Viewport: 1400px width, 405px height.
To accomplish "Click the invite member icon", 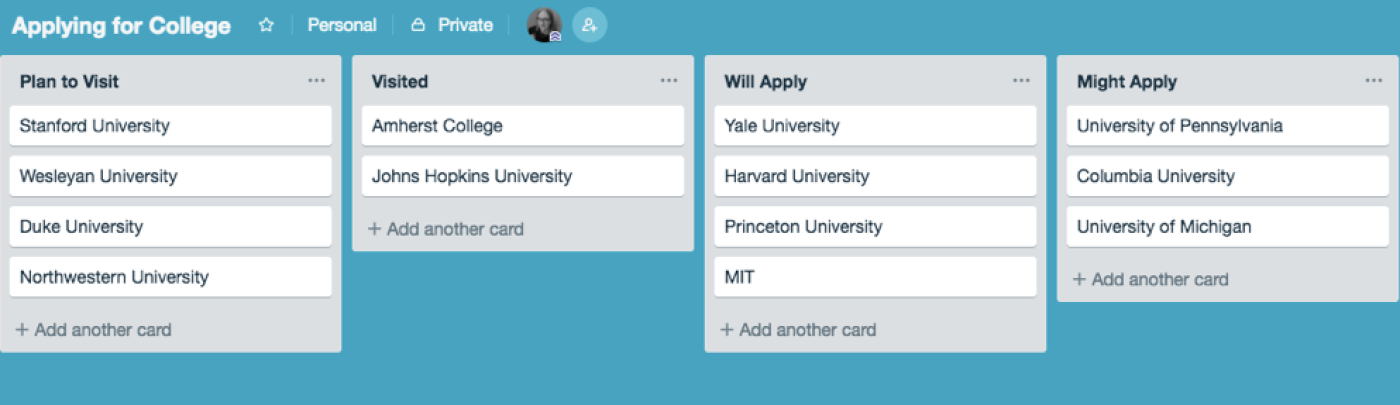I will click(x=590, y=25).
